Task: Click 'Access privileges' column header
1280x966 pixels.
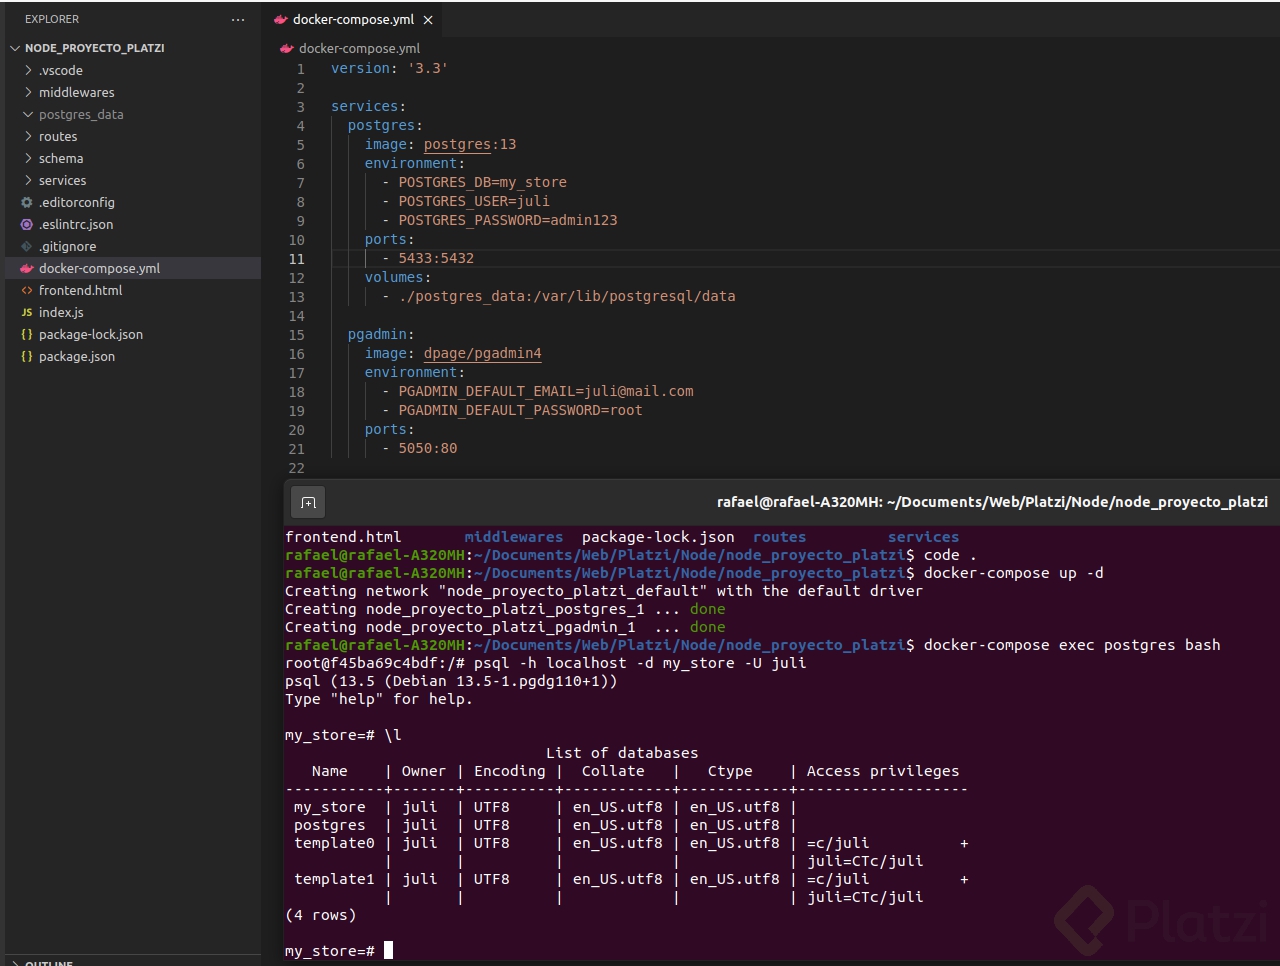Action: click(x=883, y=771)
